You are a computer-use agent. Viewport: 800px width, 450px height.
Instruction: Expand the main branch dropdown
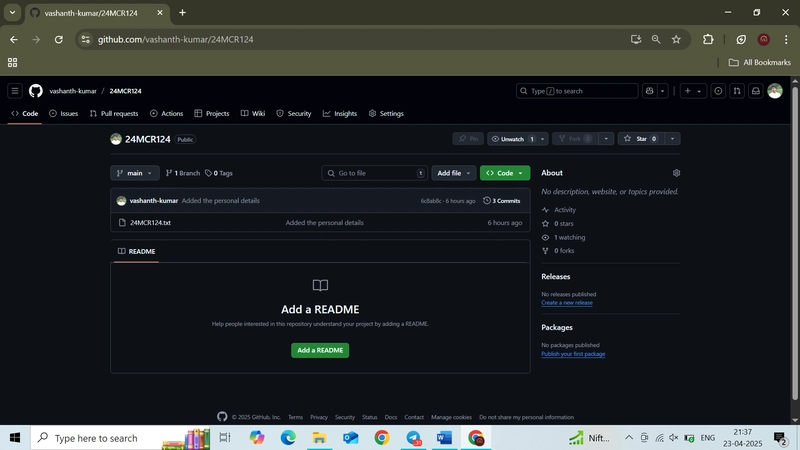(x=135, y=173)
